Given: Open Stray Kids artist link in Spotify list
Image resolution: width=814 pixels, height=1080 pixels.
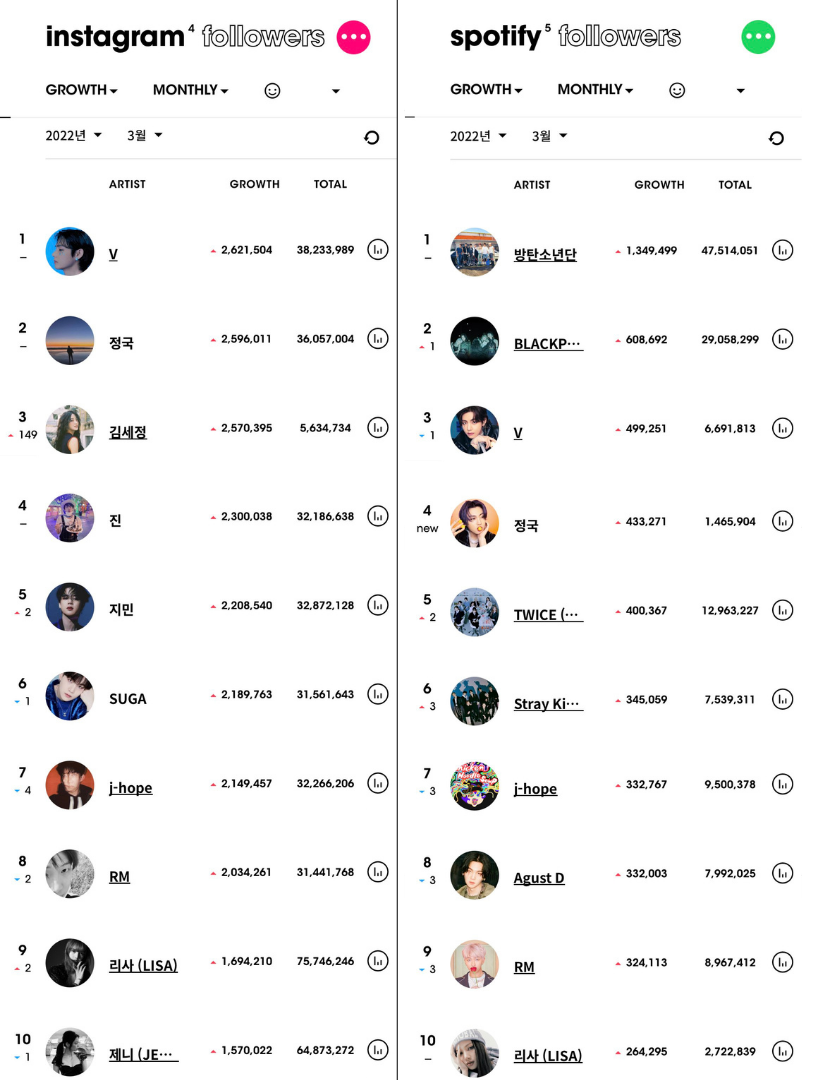Looking at the screenshot, I should [x=548, y=704].
